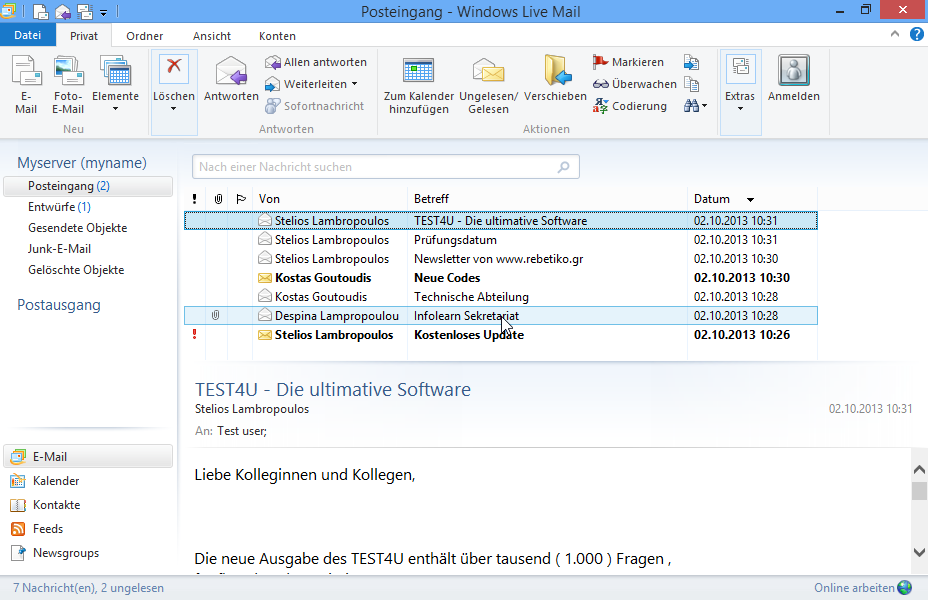Select the E-Mail view shortcut
The height and width of the screenshot is (600, 928).
[x=88, y=457]
